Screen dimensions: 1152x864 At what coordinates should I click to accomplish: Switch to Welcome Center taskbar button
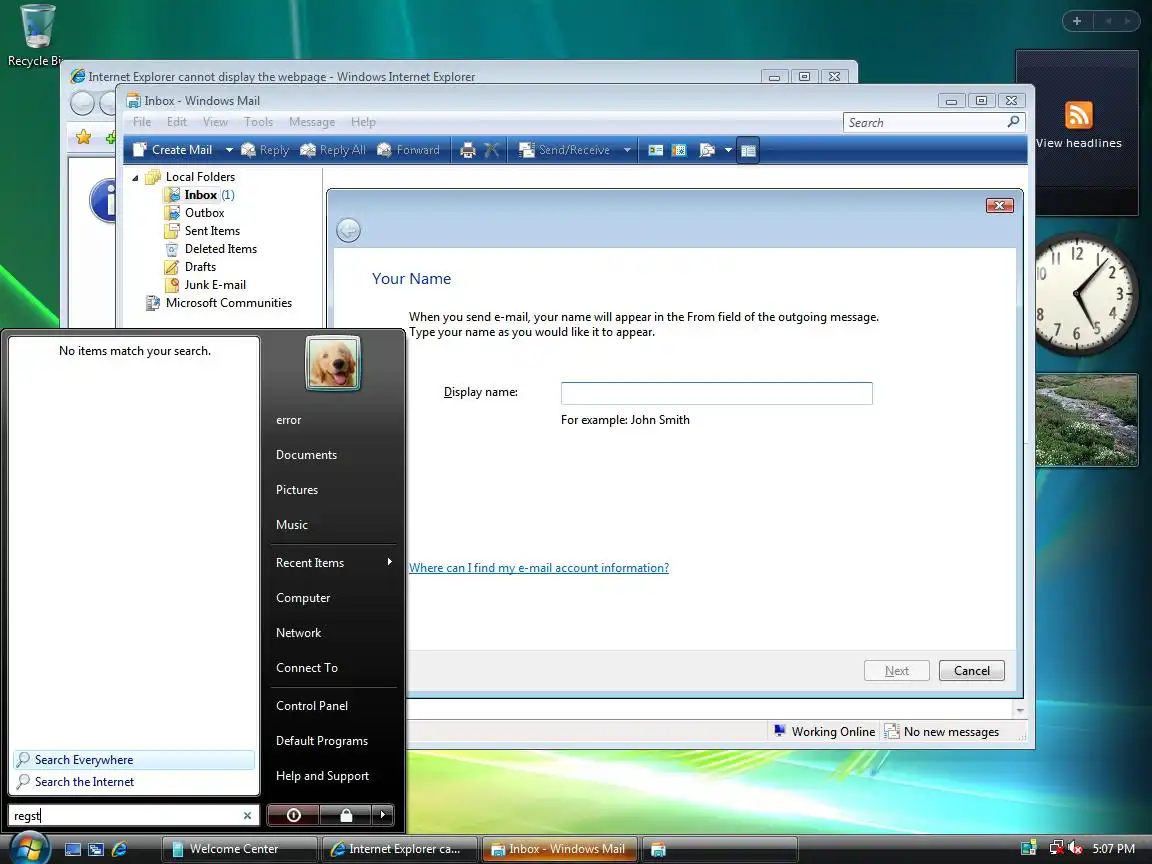tap(240, 849)
